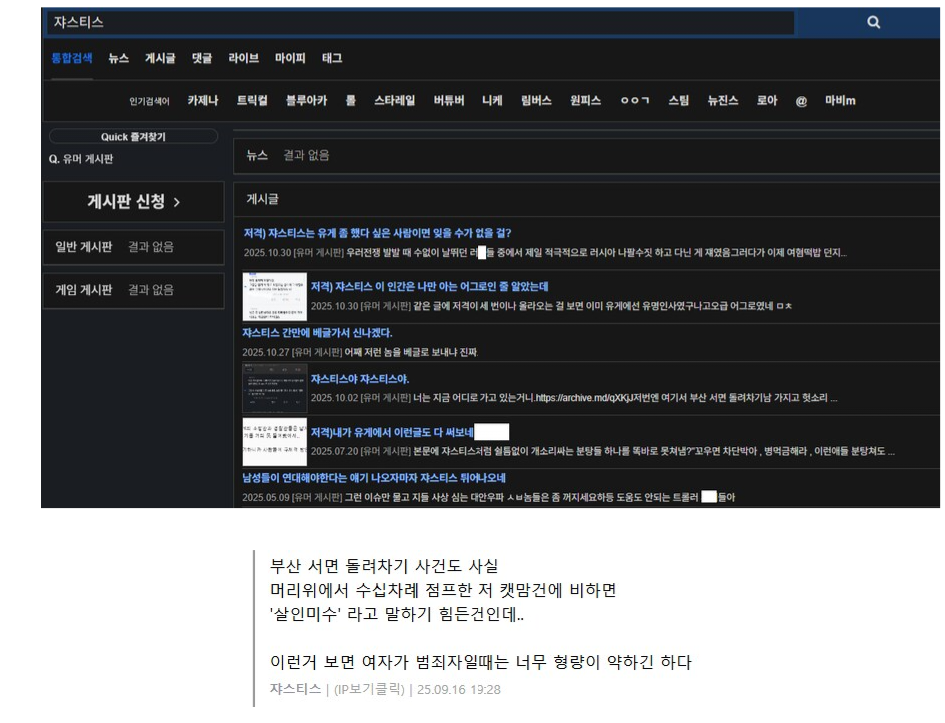
Task: Click the 스팀 popular keyword
Action: tap(678, 101)
